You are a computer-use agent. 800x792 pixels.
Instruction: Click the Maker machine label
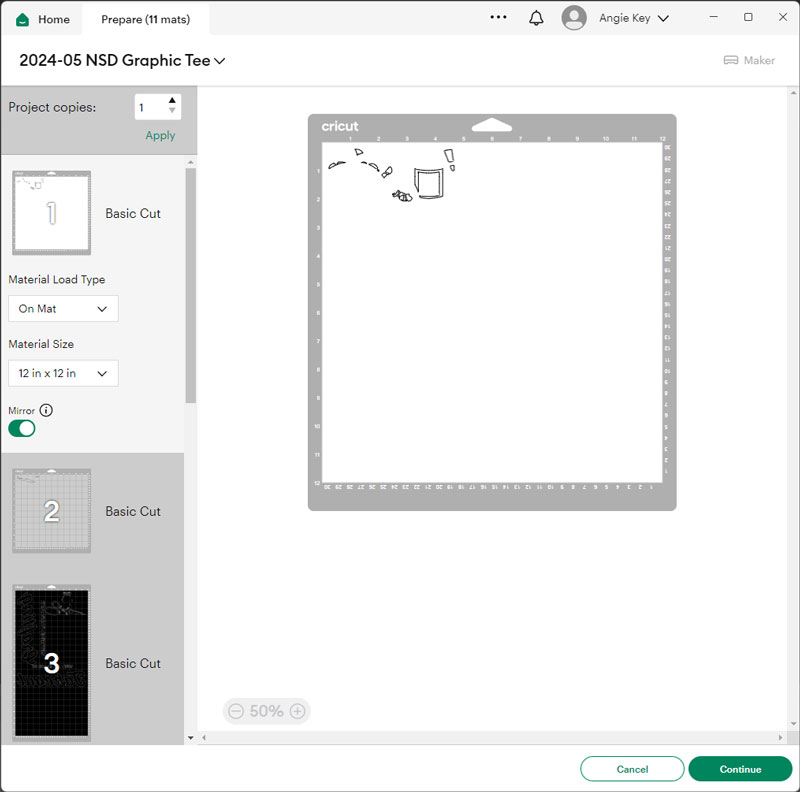pyautogui.click(x=759, y=60)
